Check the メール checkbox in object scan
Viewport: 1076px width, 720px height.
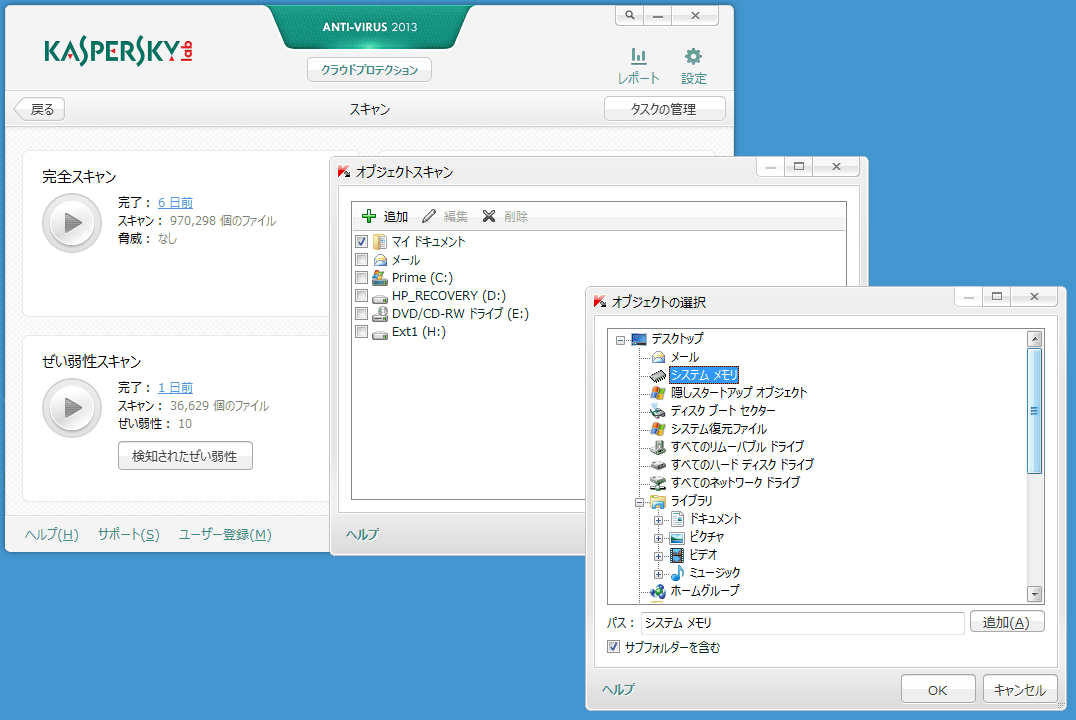click(x=362, y=259)
